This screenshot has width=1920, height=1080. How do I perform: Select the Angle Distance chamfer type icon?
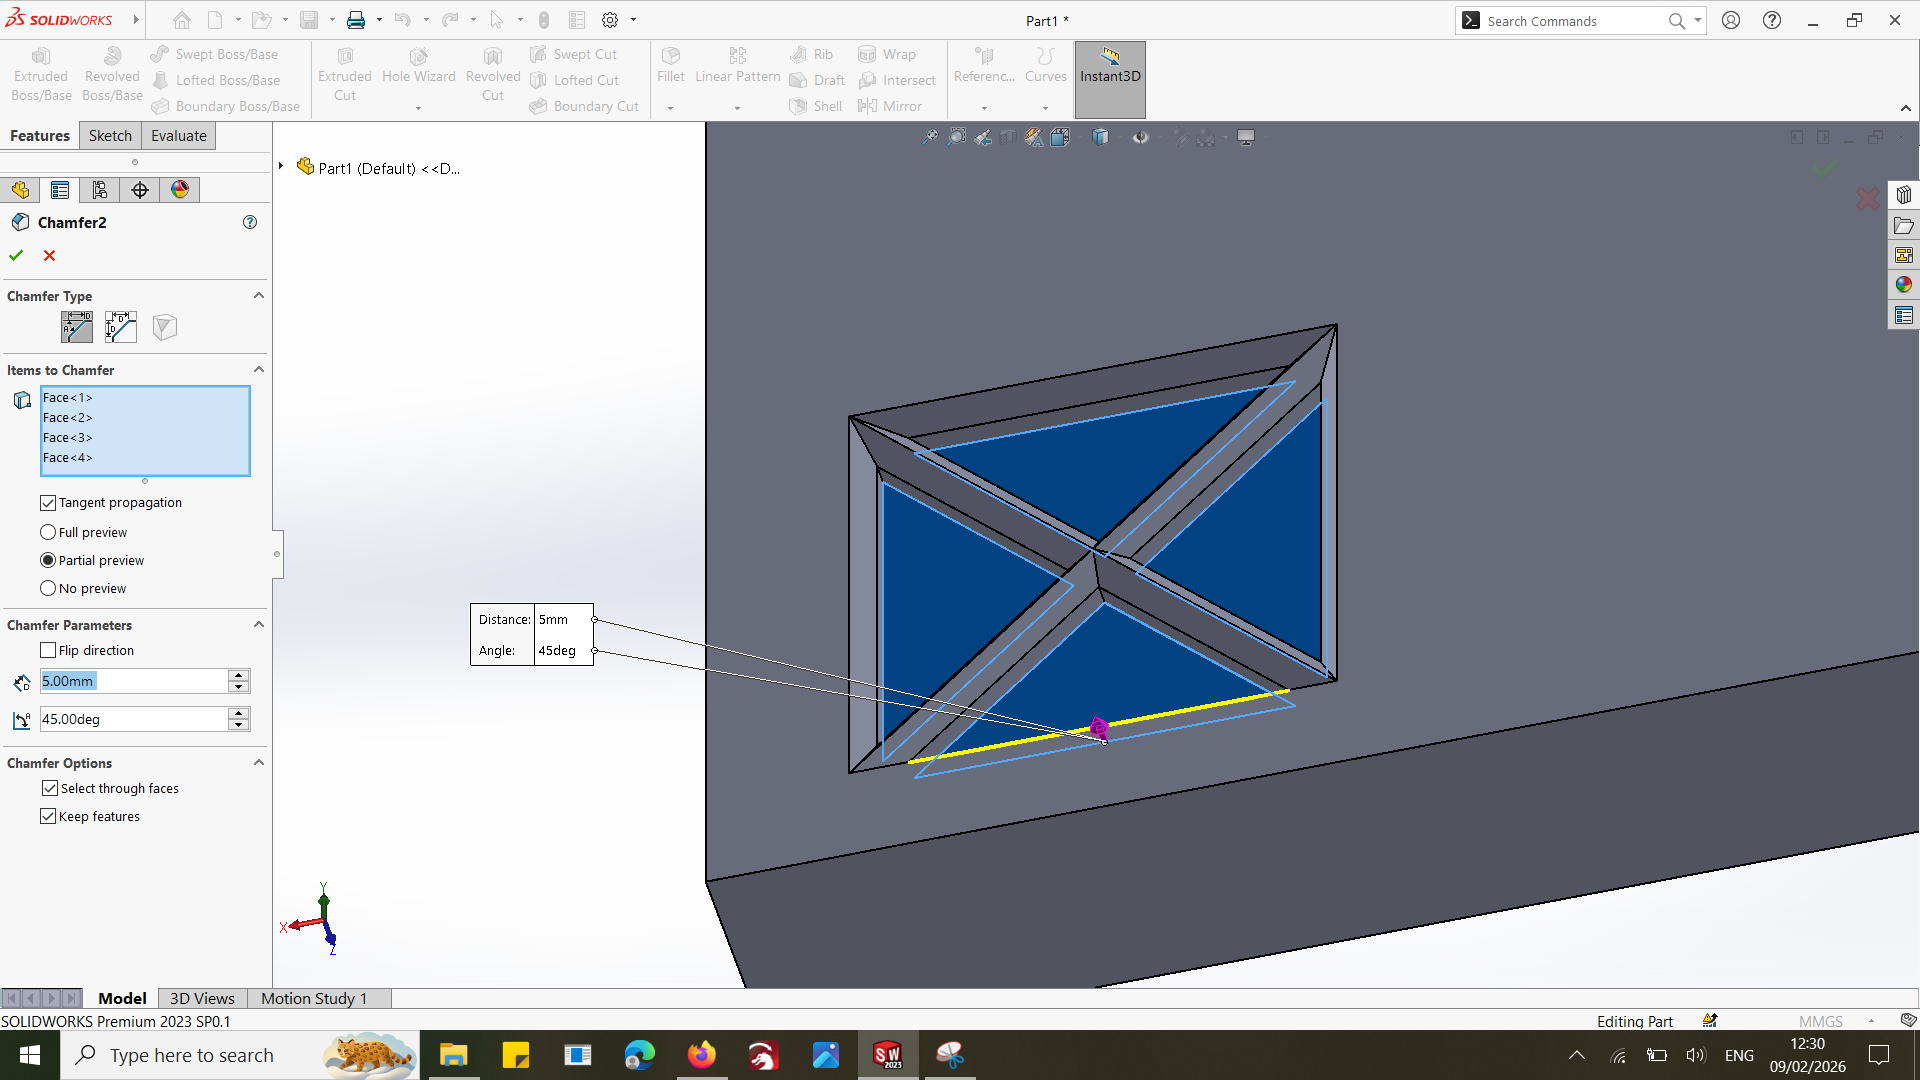[x=77, y=327]
